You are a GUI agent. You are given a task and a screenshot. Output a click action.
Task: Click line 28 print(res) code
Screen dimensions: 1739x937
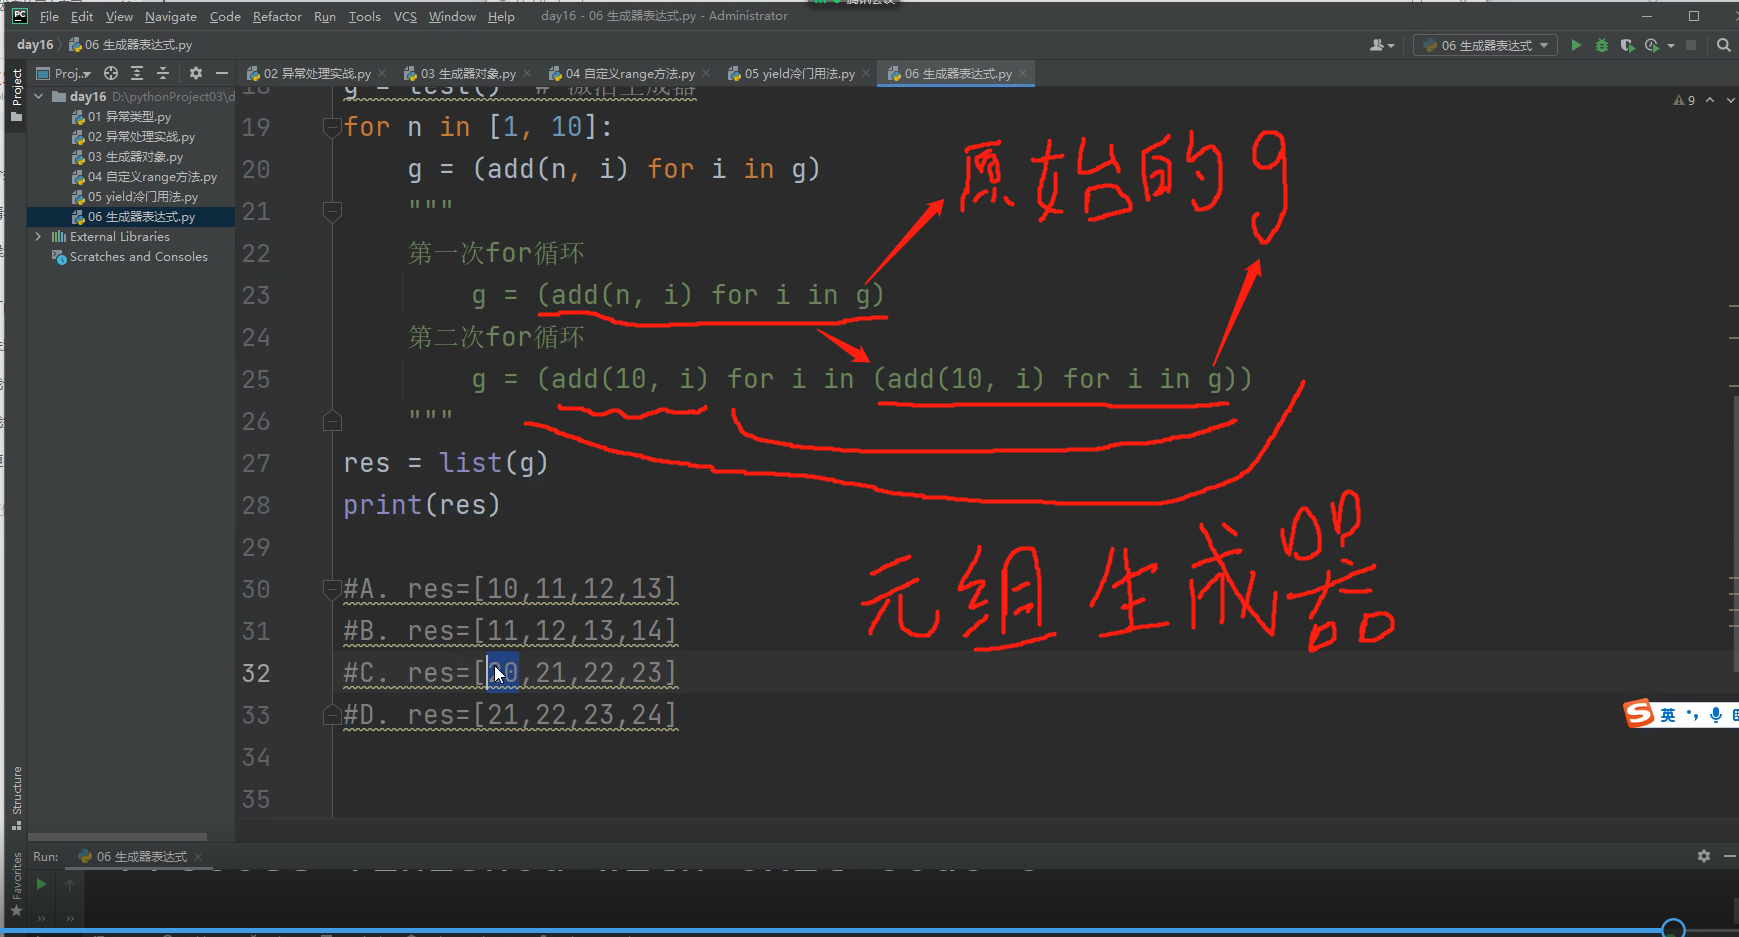[421, 505]
